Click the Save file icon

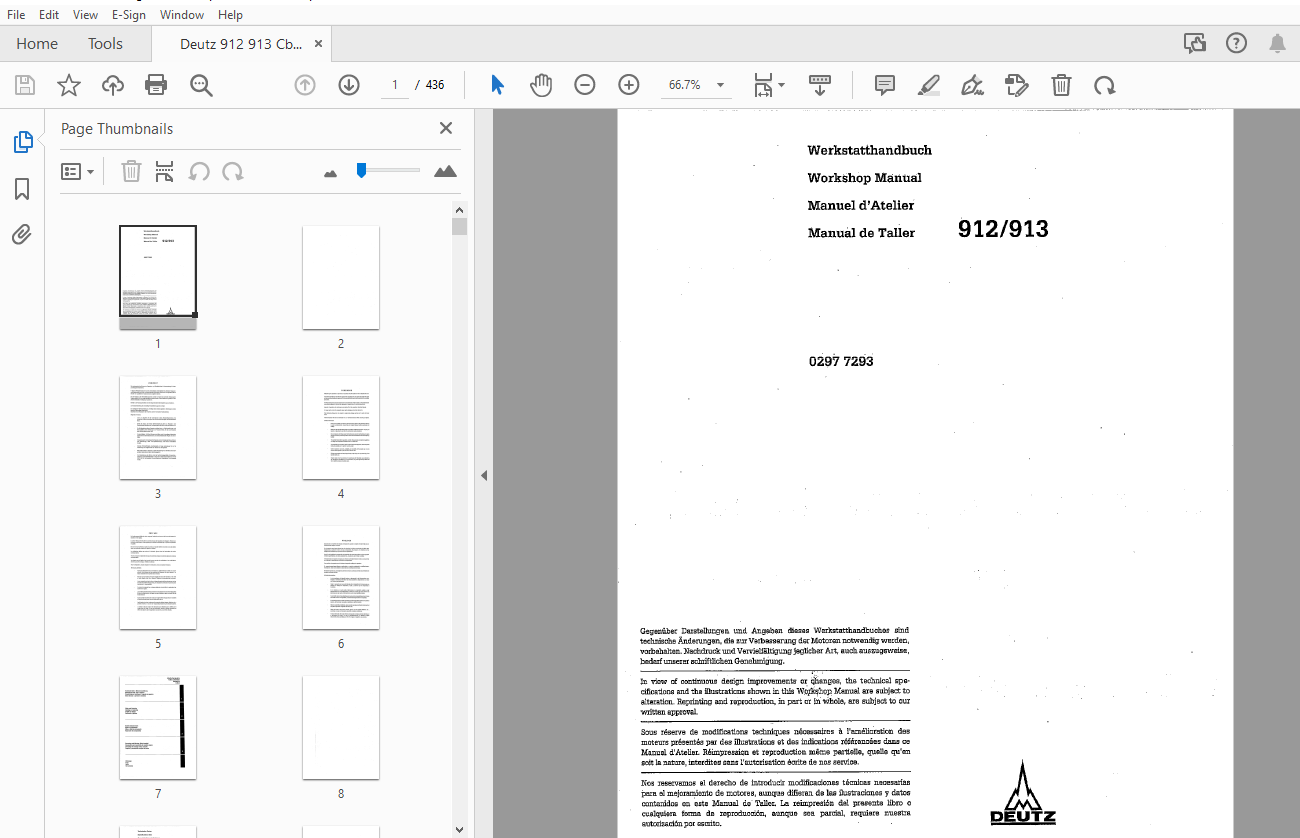(x=25, y=85)
